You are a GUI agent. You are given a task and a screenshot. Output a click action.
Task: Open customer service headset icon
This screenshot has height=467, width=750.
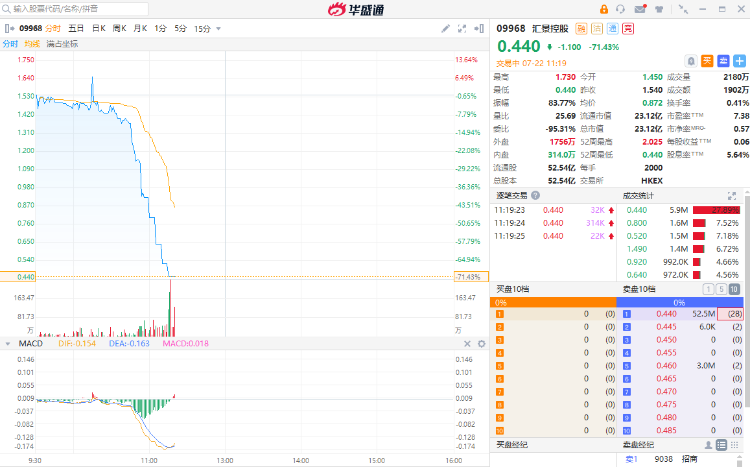click(x=622, y=9)
